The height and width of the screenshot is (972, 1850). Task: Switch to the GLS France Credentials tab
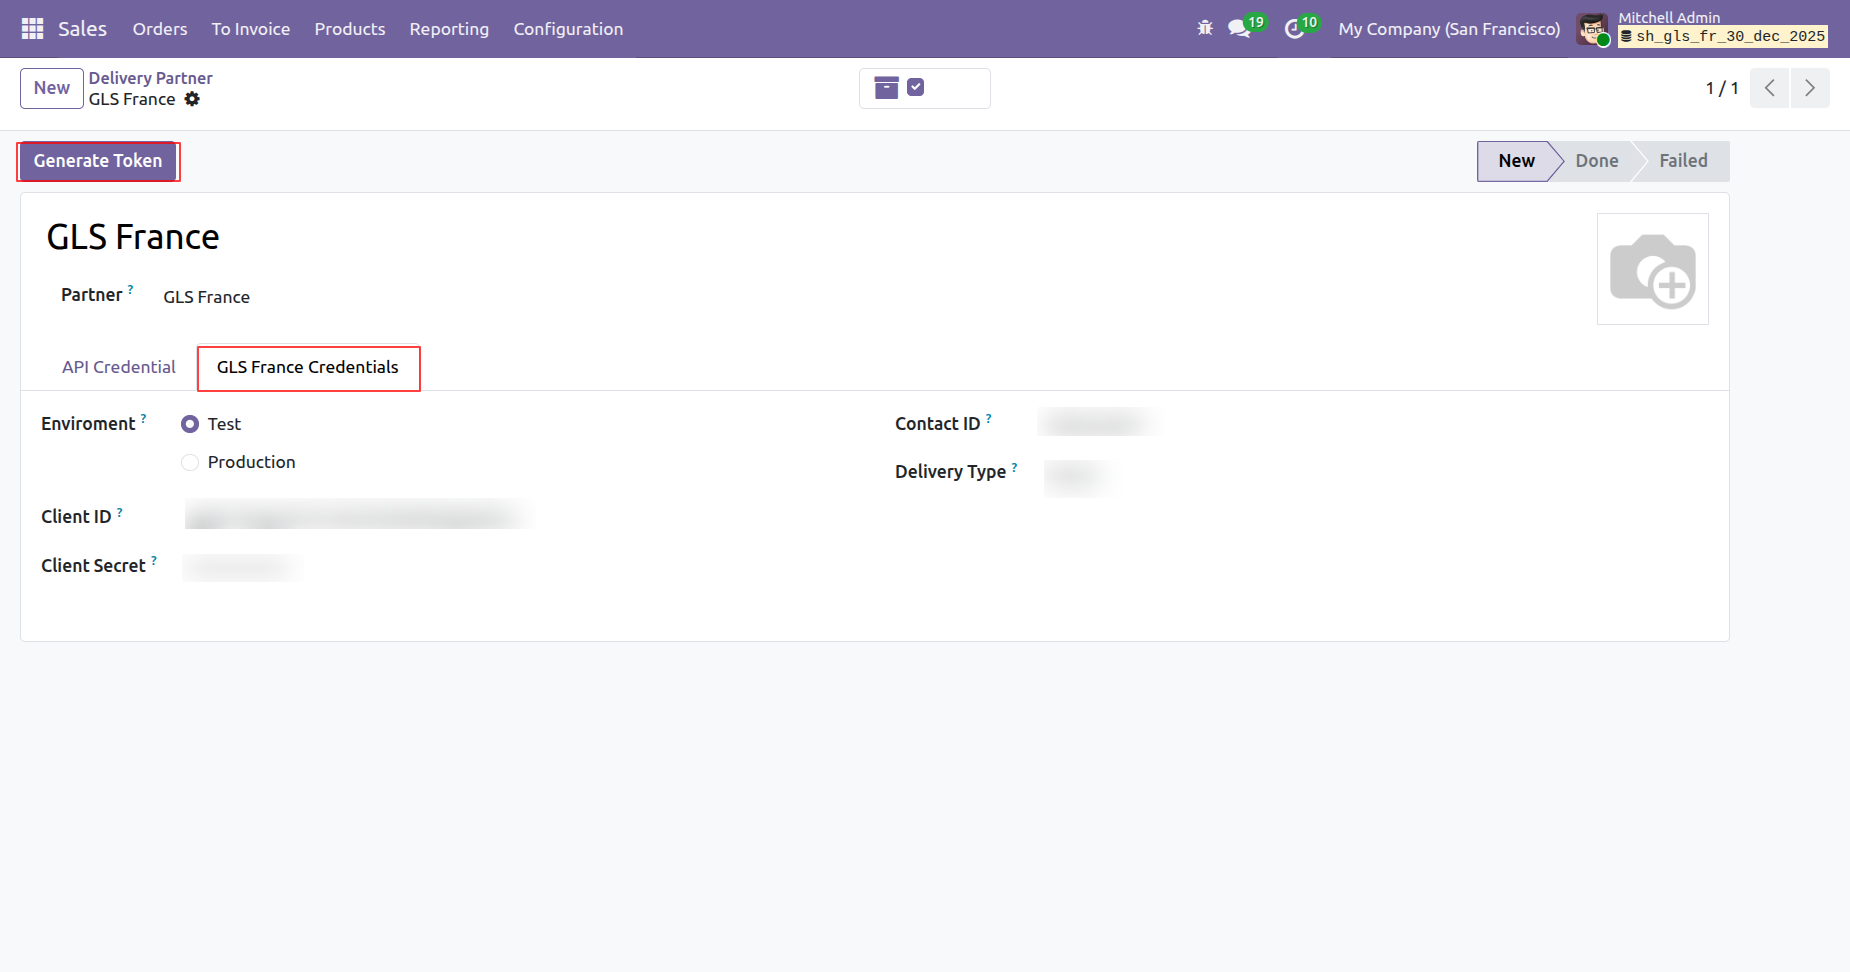308,368
